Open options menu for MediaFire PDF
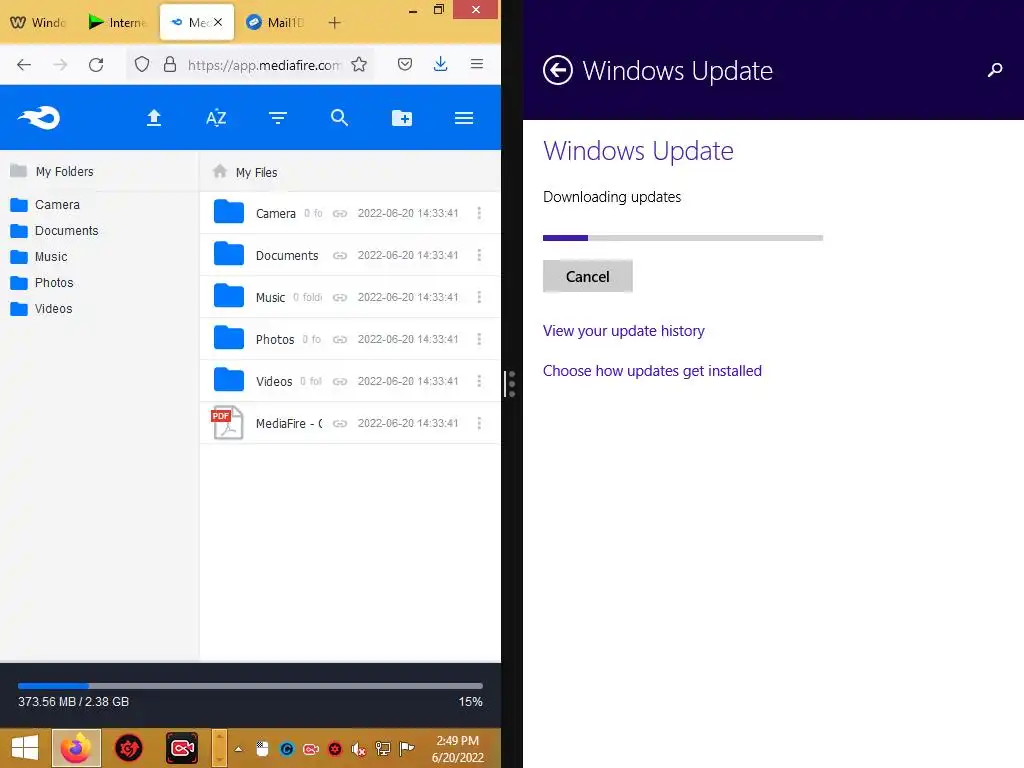The height and width of the screenshot is (768, 1024). tap(479, 423)
